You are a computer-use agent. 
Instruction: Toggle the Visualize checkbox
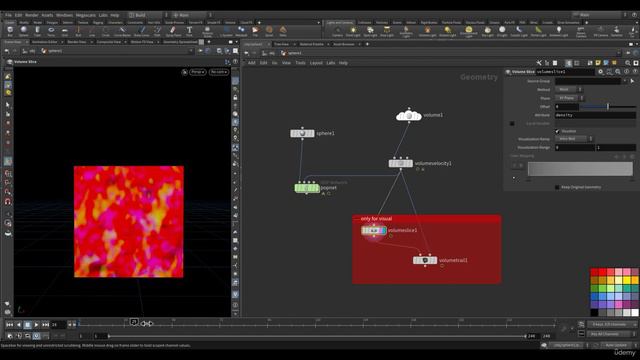point(557,131)
